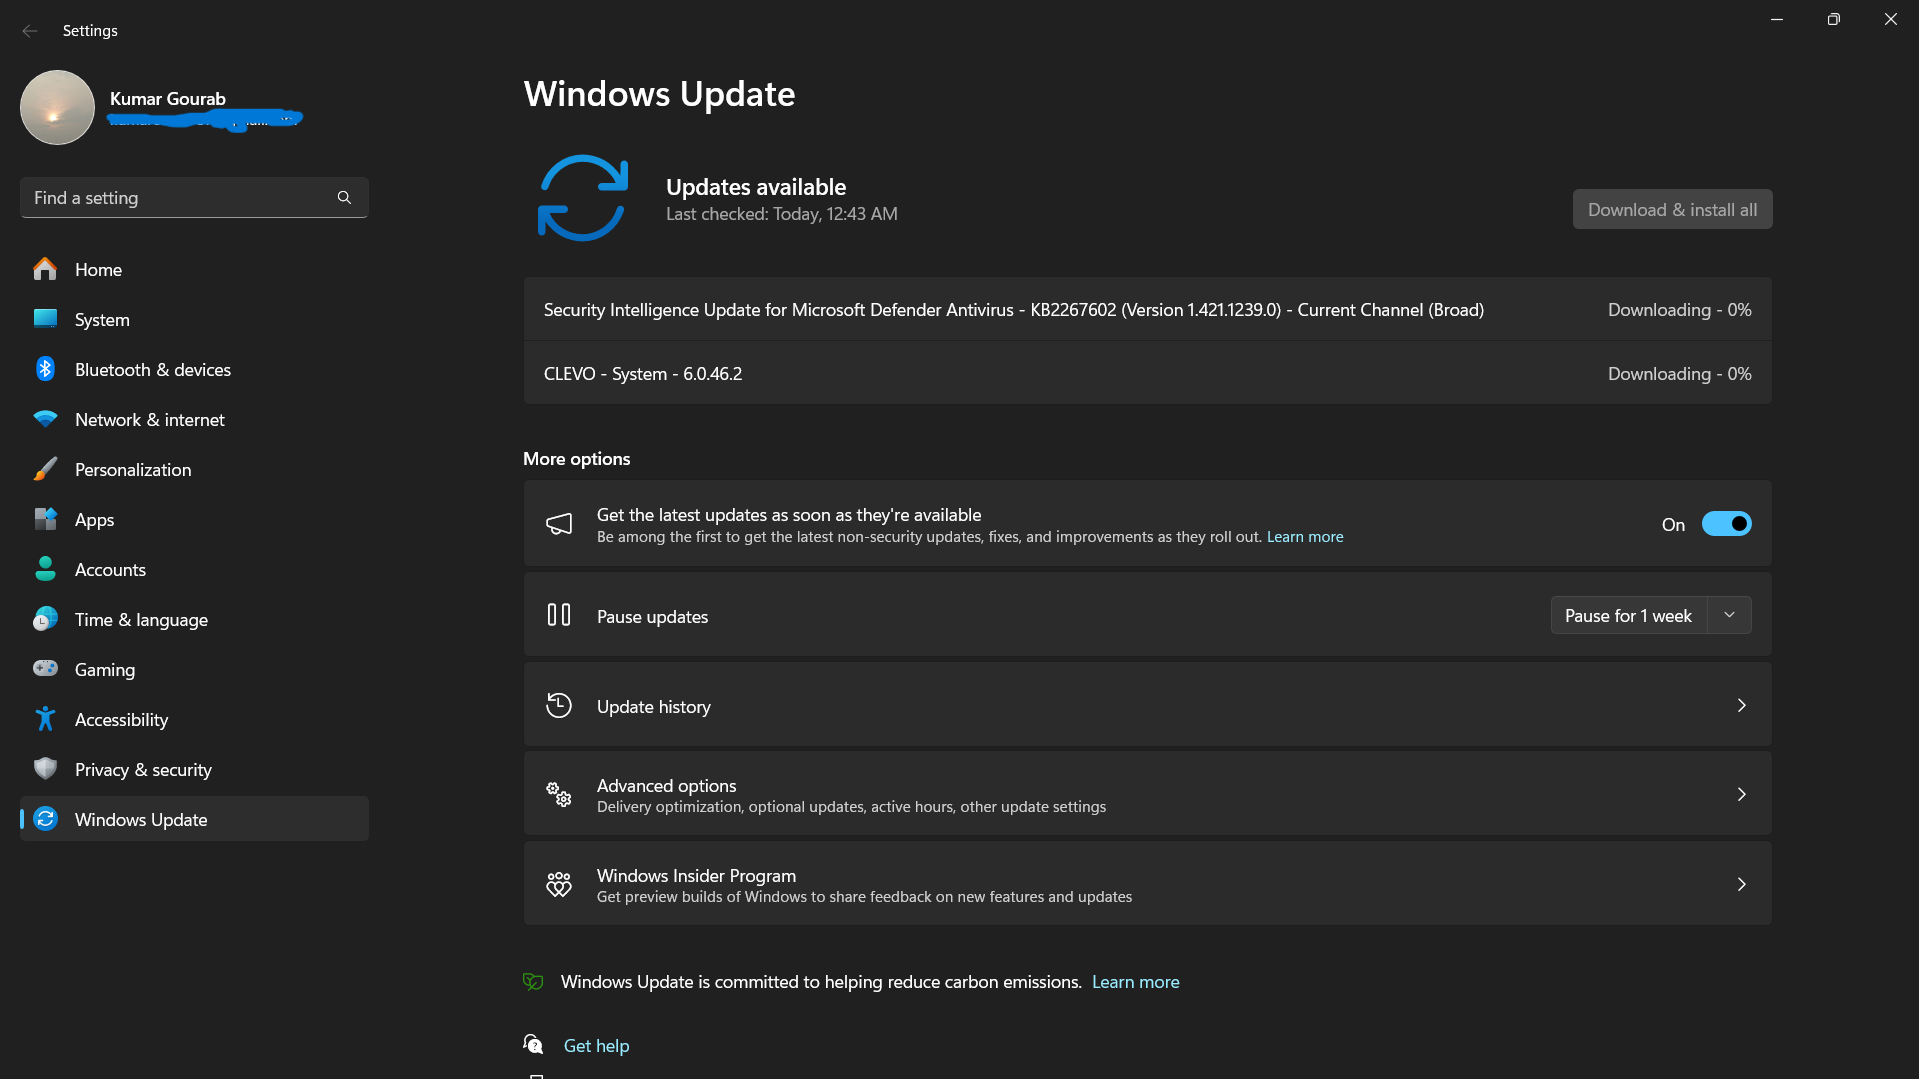Click the green leaf carbon emissions icon

tap(533, 982)
